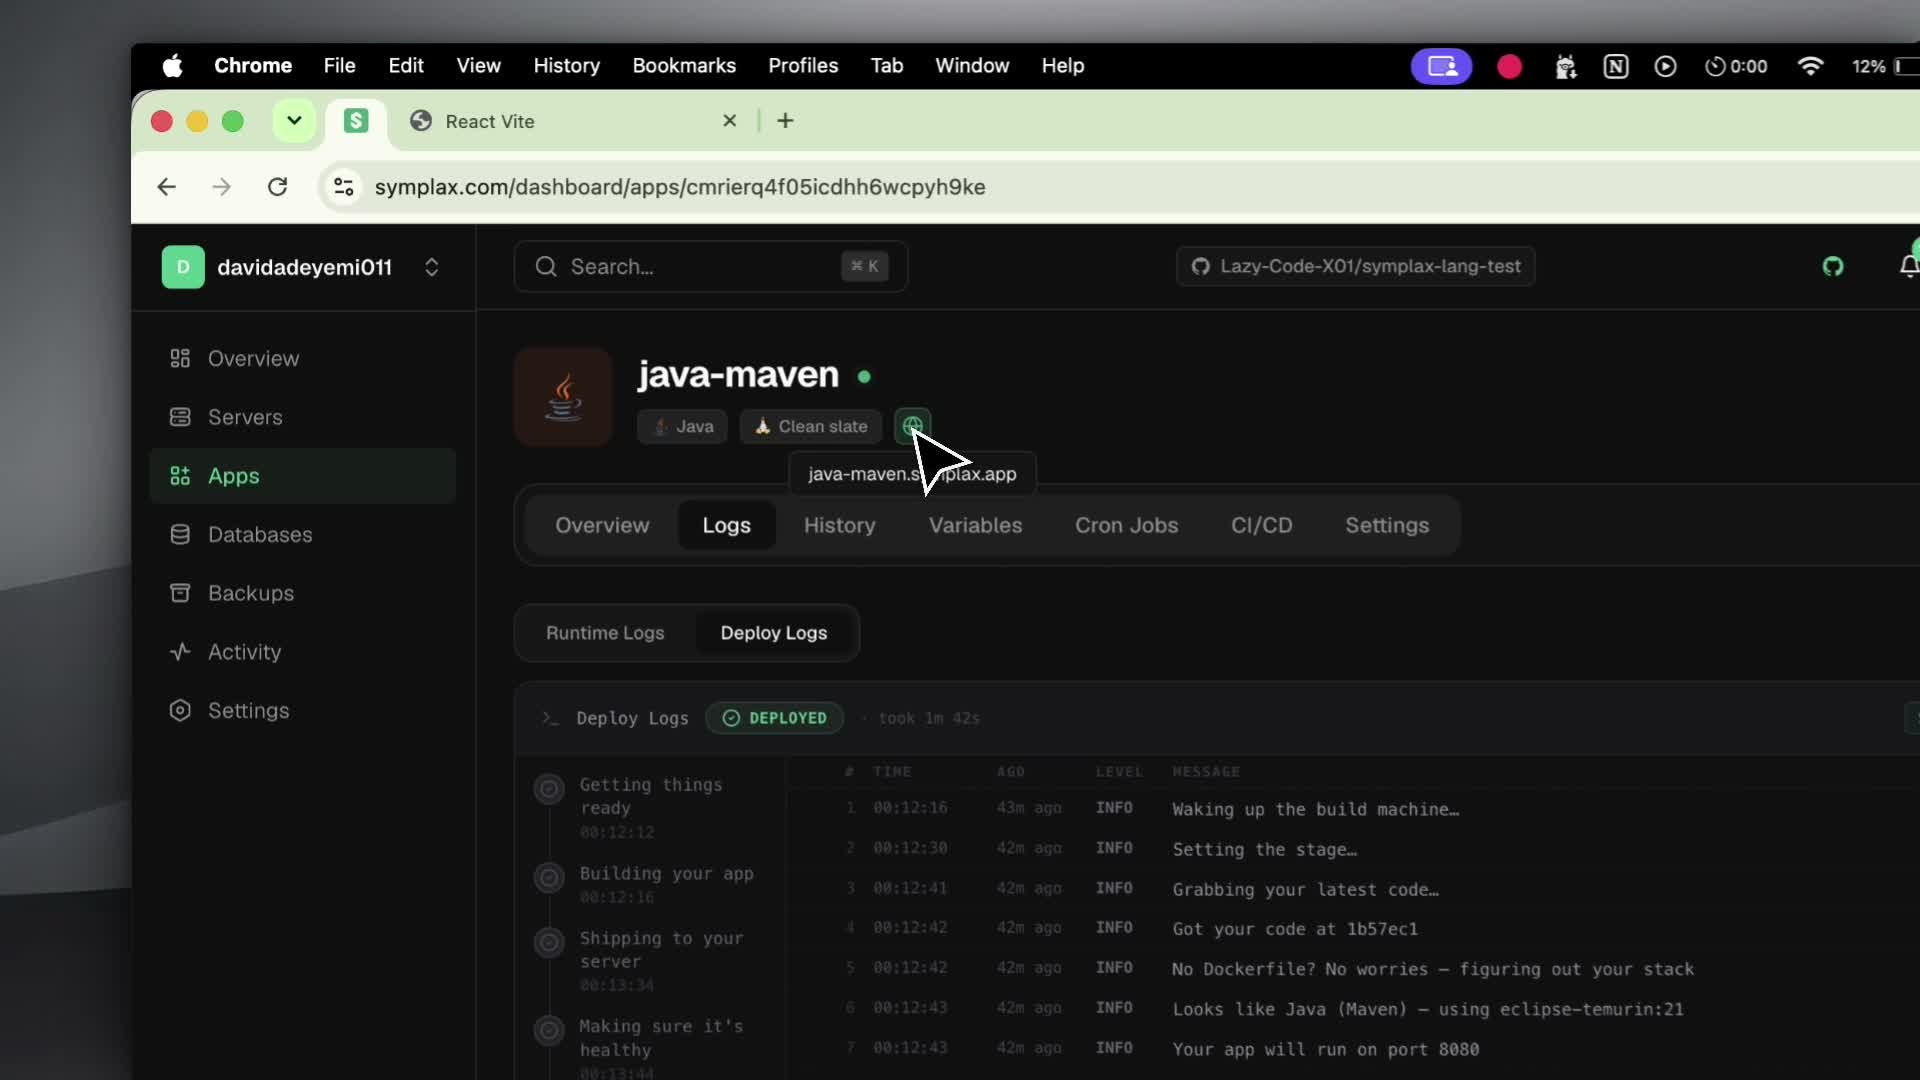The image size is (1920, 1080).
Task: Select the Shipping to your server step
Action: pos(648,961)
